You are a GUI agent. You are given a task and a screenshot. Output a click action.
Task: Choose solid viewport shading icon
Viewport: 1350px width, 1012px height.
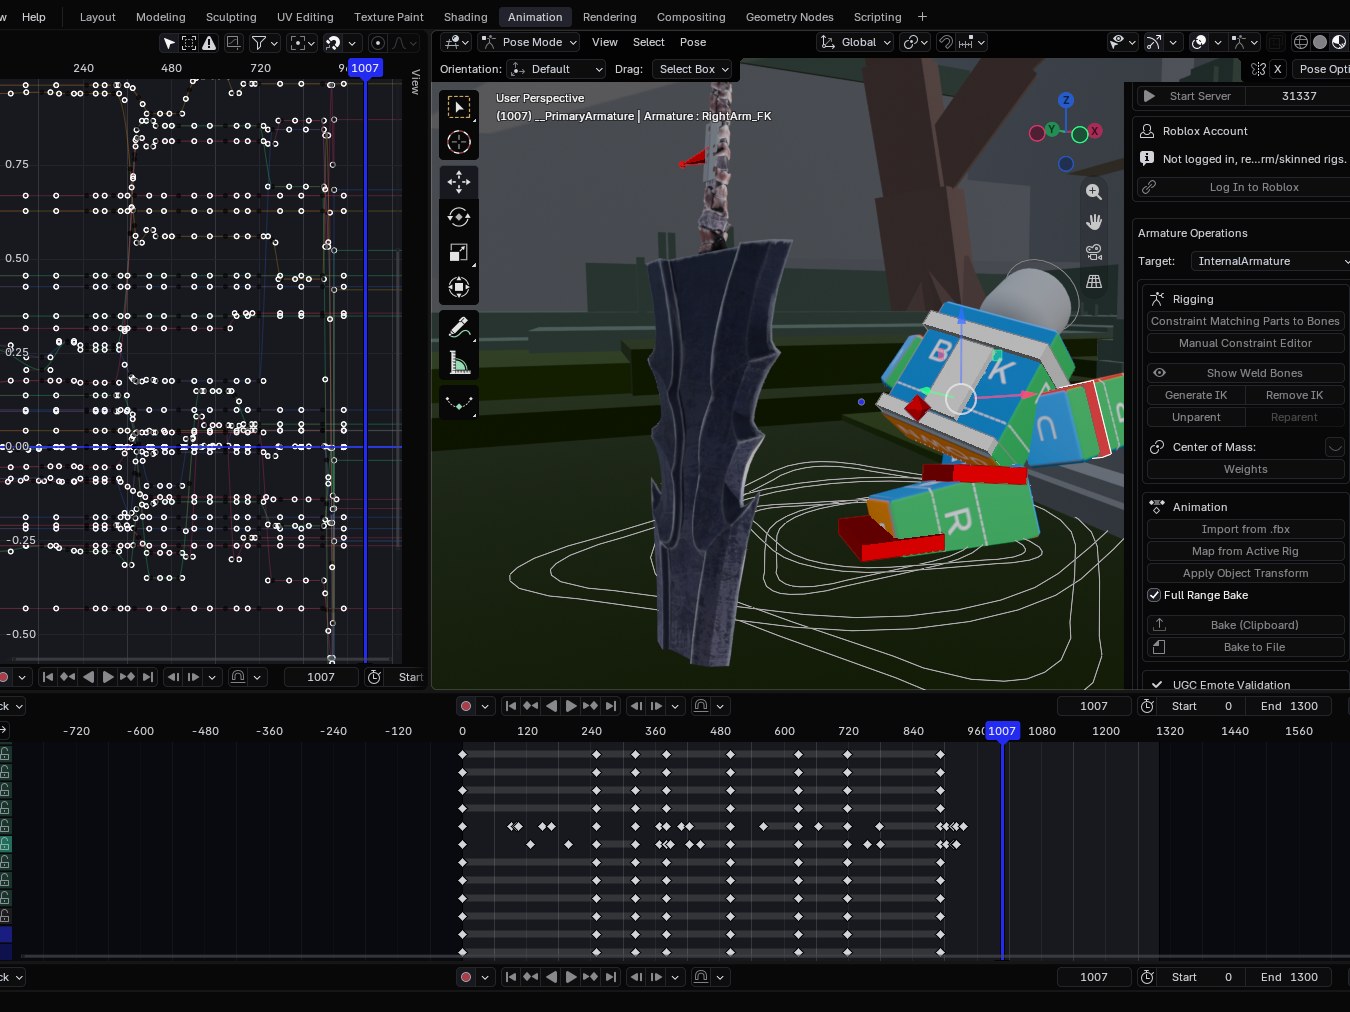[1320, 42]
